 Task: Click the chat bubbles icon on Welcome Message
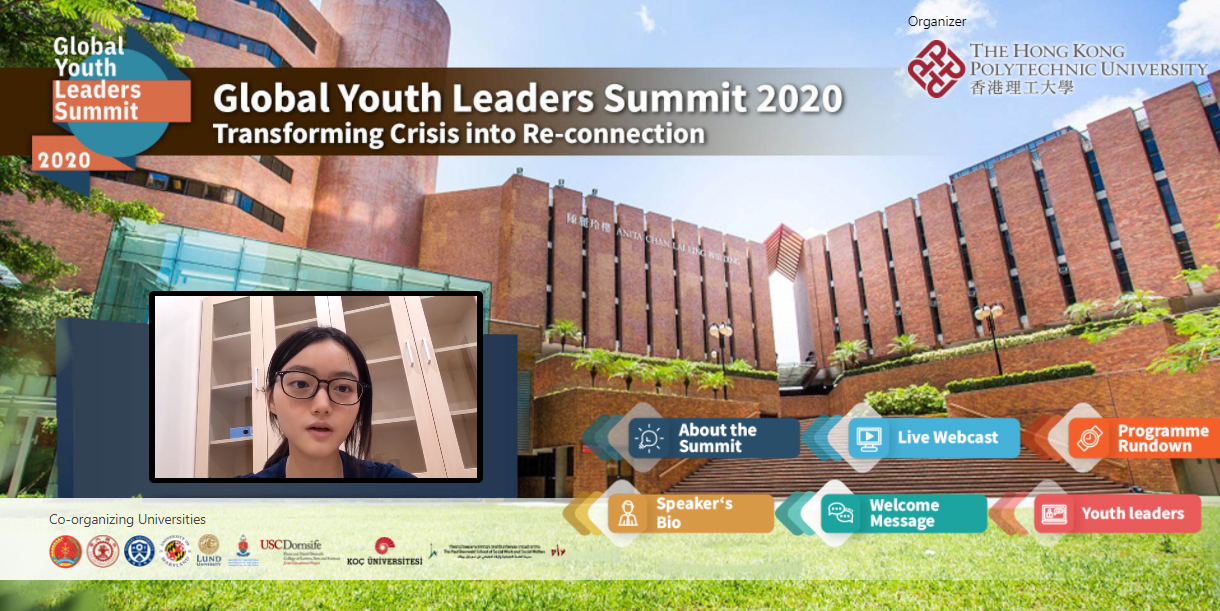pyautogui.click(x=841, y=514)
